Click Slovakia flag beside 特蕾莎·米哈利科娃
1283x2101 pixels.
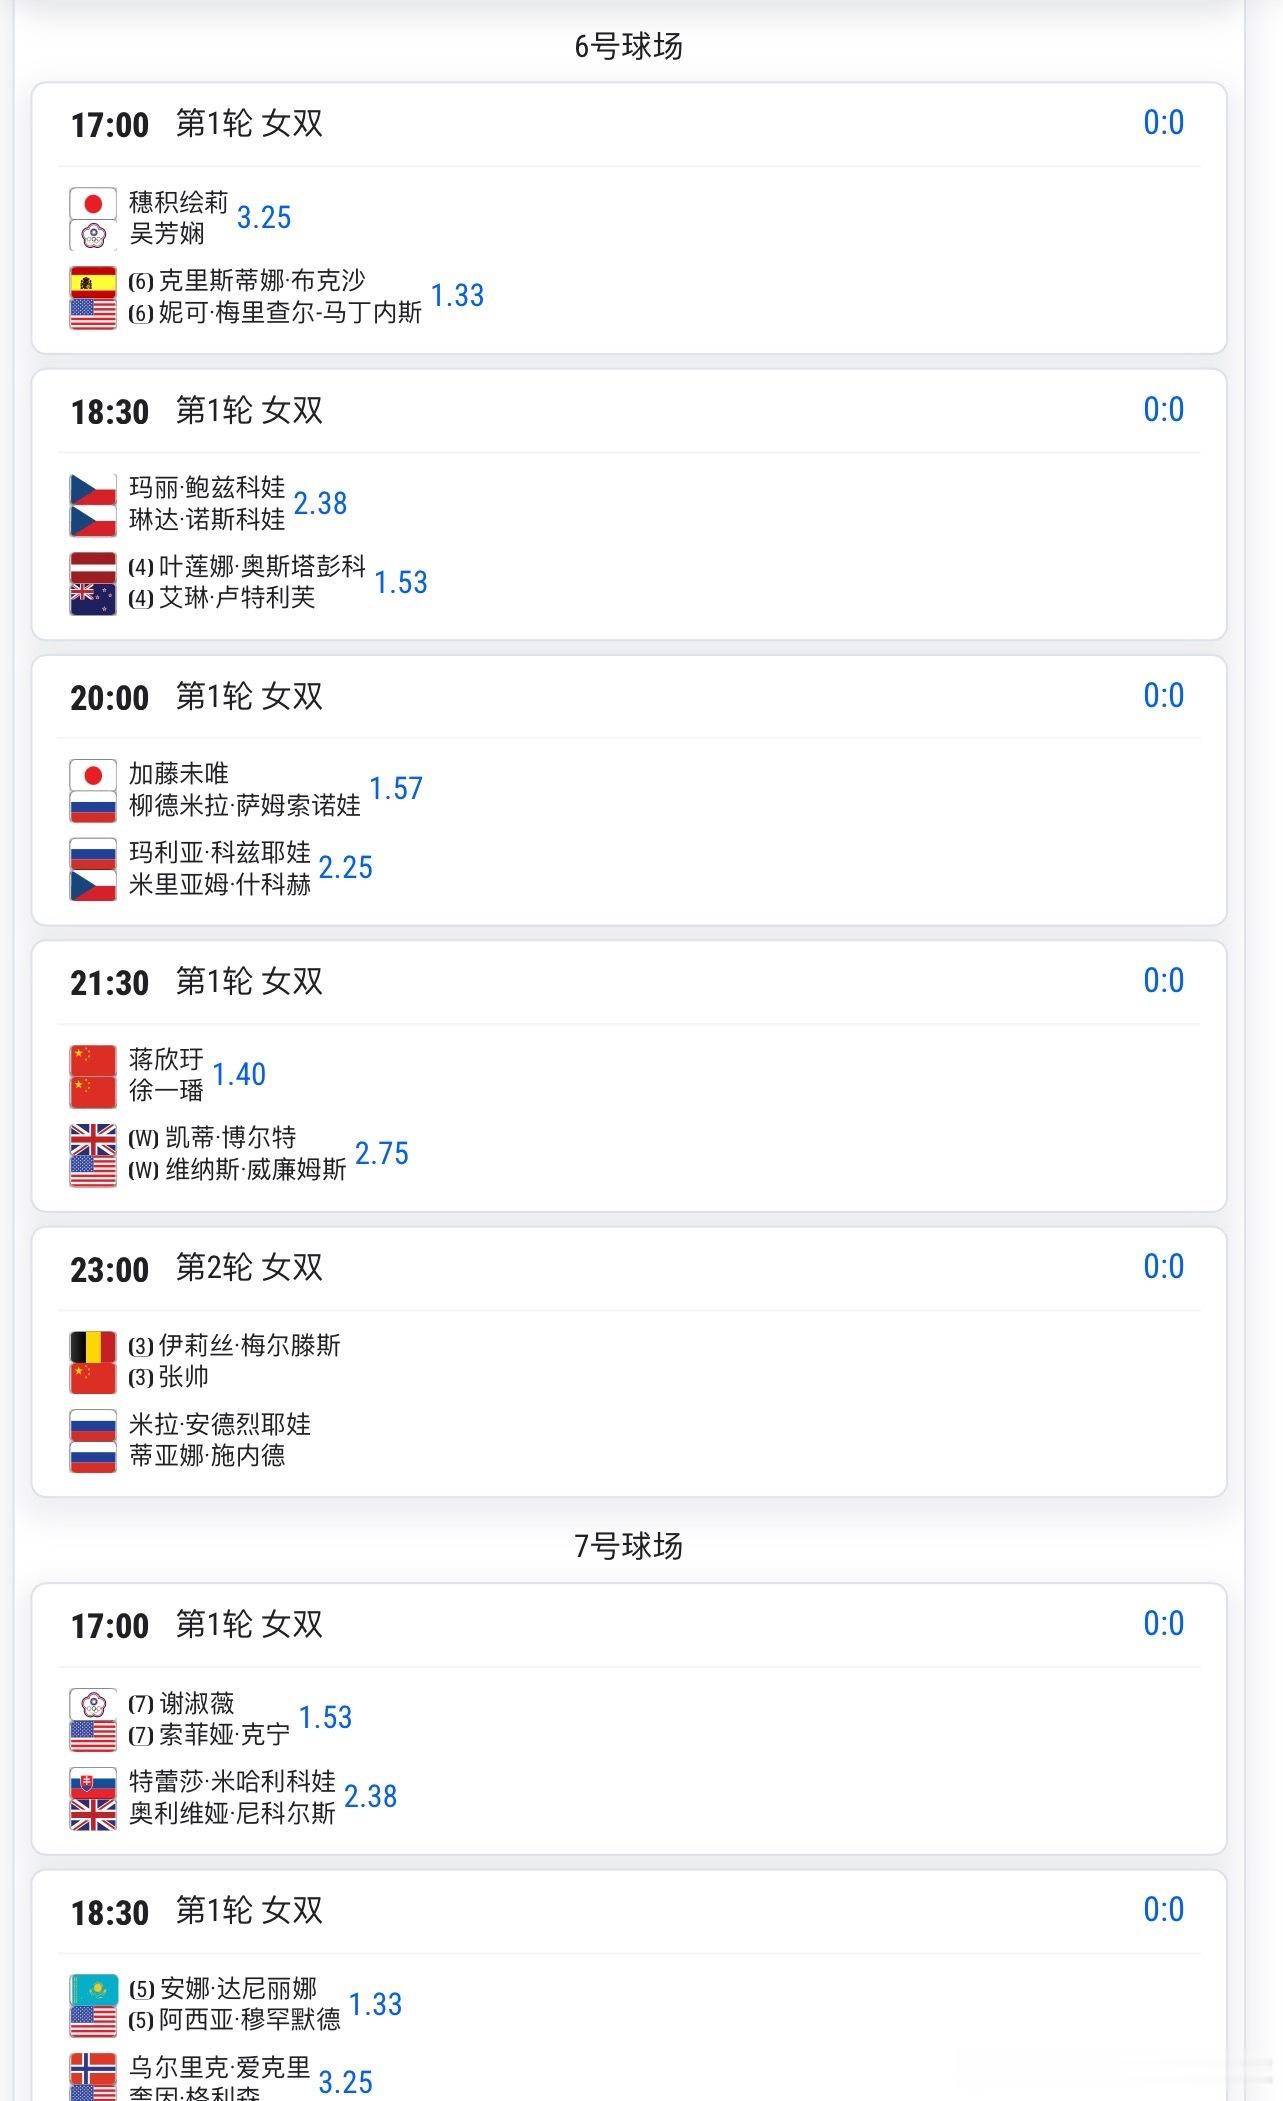[x=93, y=1783]
